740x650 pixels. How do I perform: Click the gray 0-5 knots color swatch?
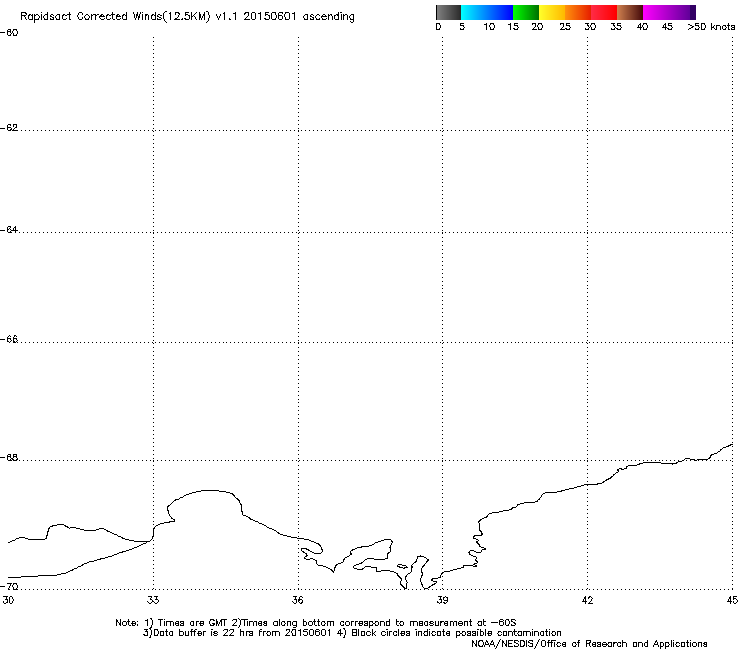448,12
